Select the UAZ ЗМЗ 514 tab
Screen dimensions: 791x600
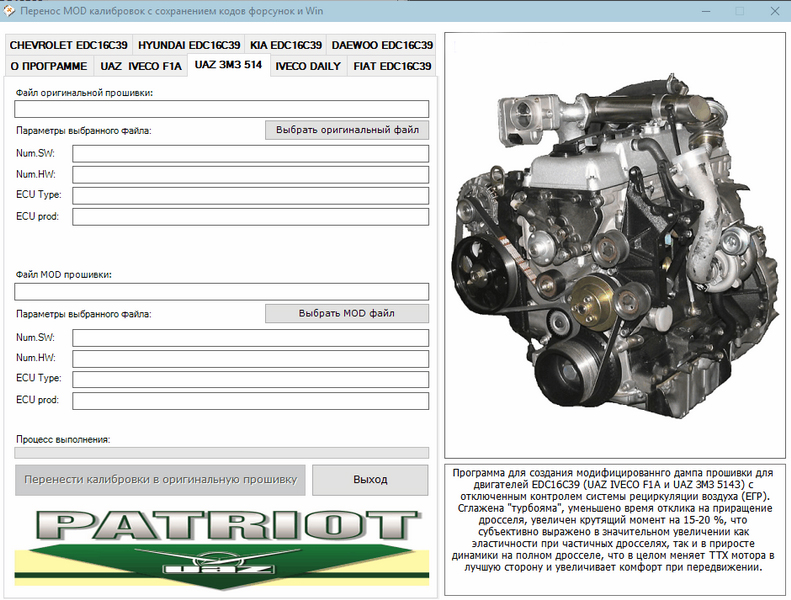point(229,65)
